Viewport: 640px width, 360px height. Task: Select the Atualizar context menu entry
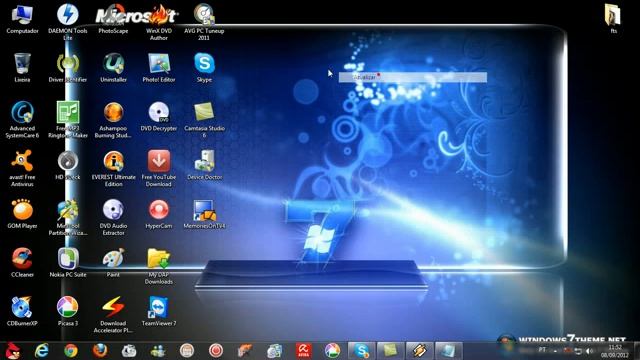[413, 77]
